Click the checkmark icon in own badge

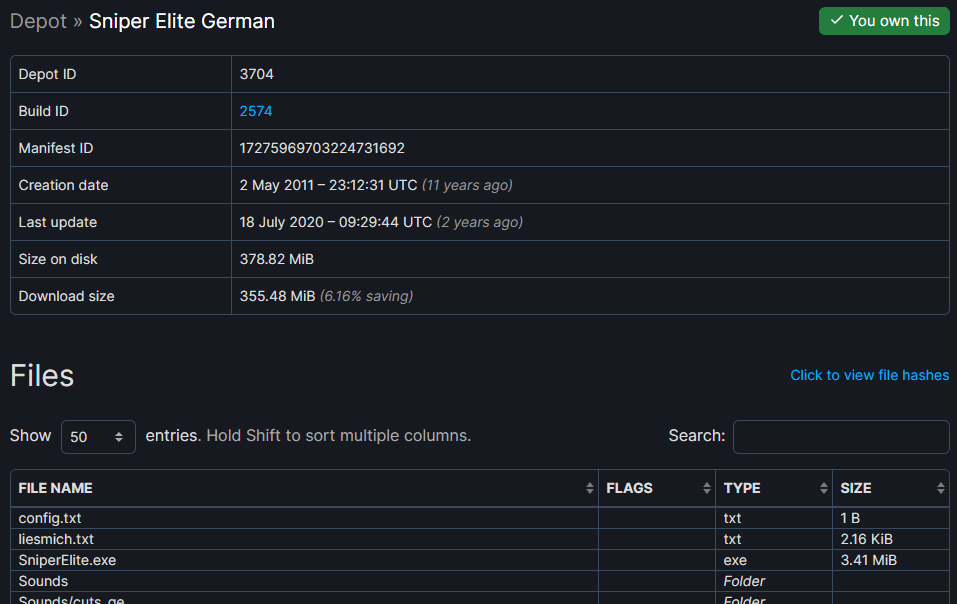837,20
